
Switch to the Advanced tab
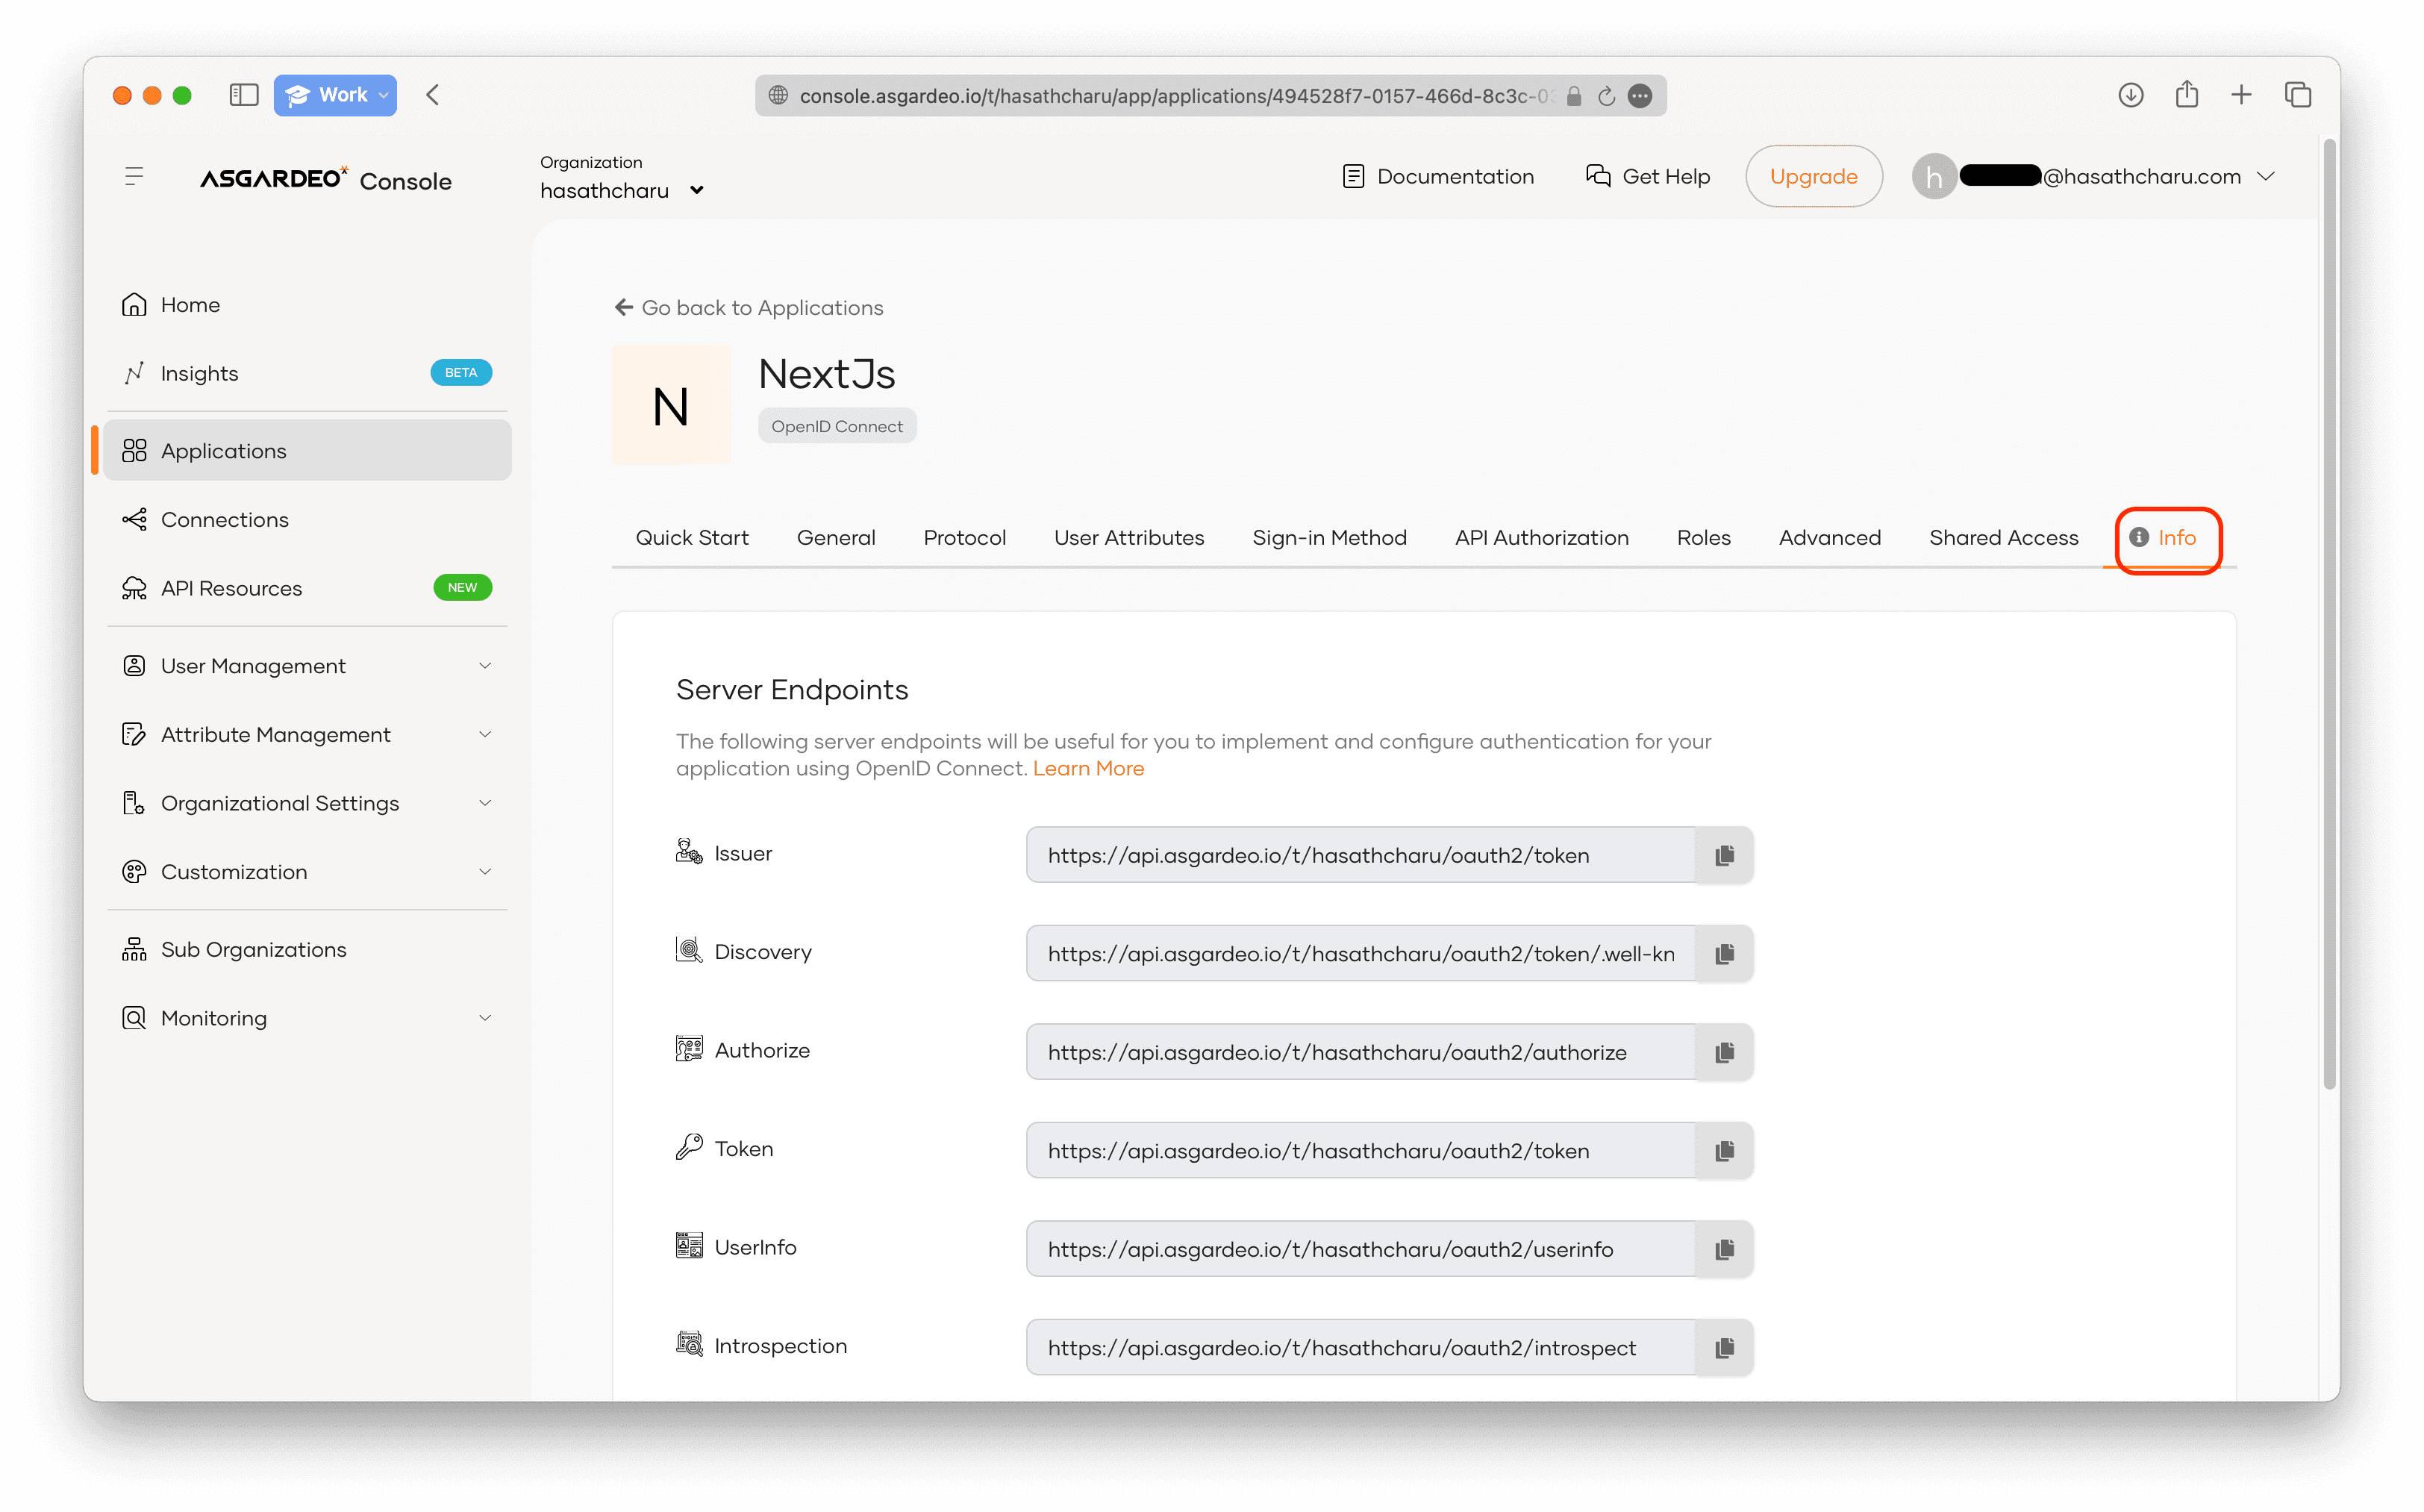(x=1830, y=538)
